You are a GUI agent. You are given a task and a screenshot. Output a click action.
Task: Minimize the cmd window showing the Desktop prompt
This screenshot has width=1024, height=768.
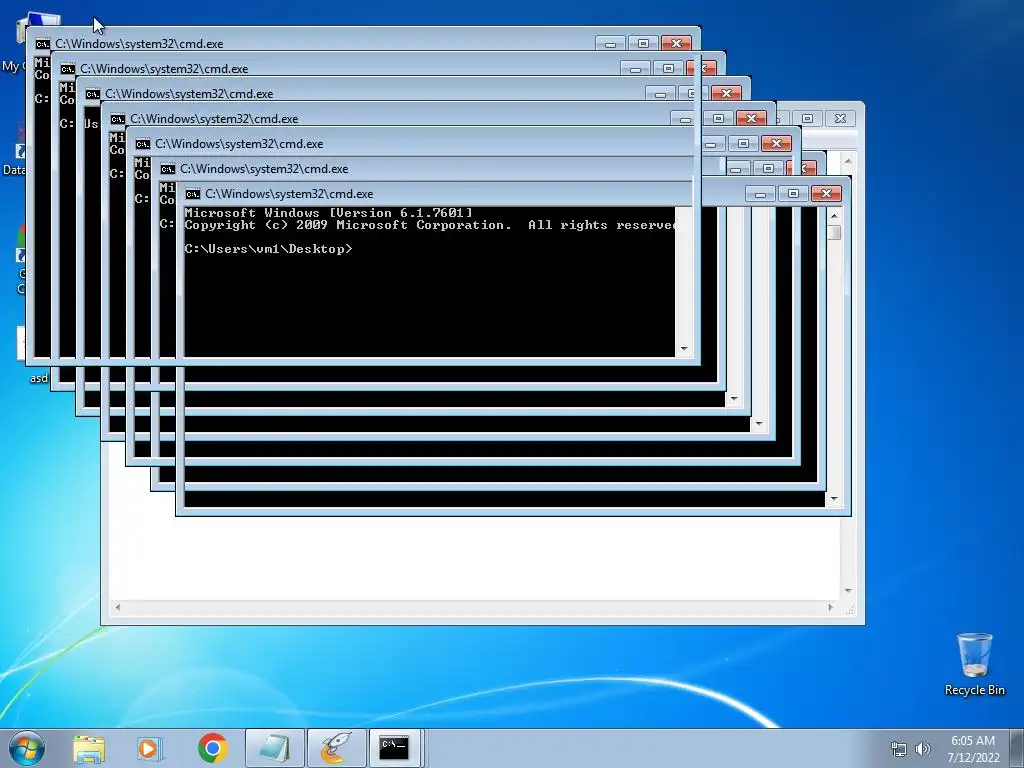point(760,193)
